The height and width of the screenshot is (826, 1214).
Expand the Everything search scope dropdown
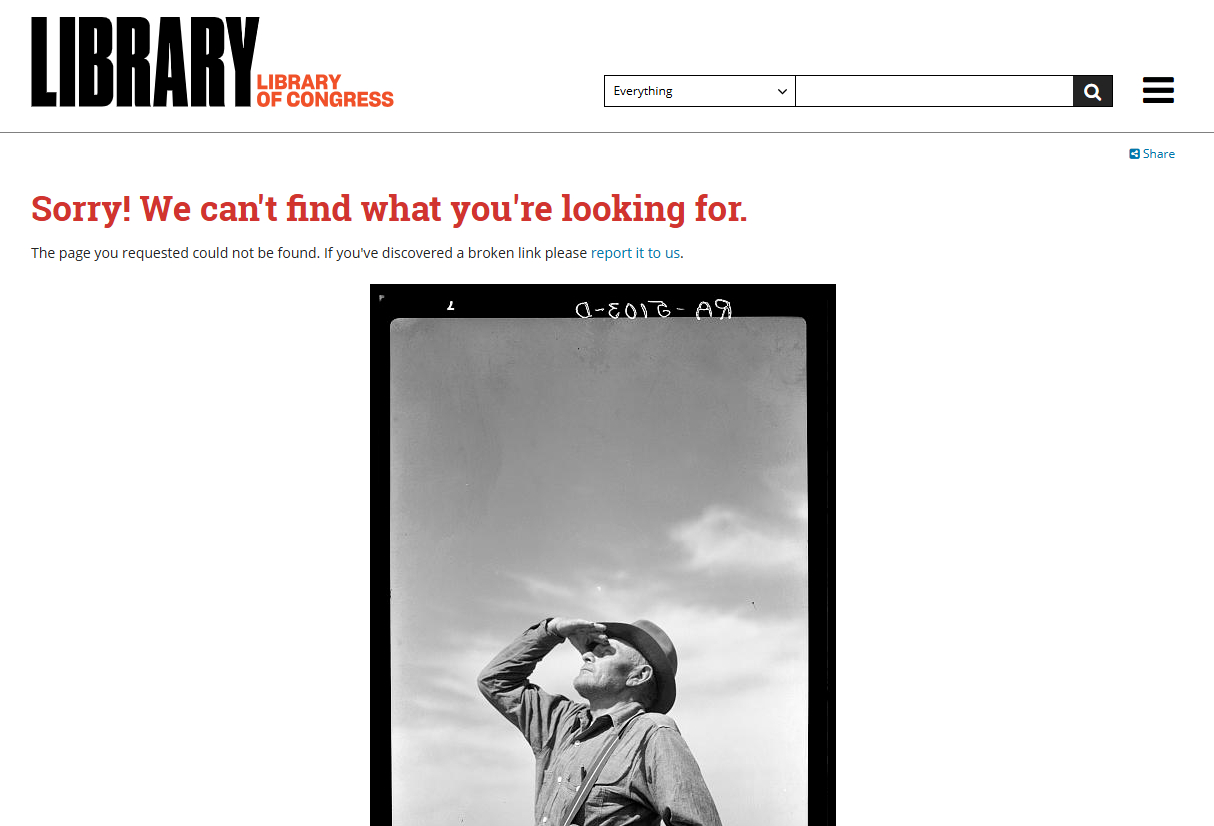(x=700, y=91)
